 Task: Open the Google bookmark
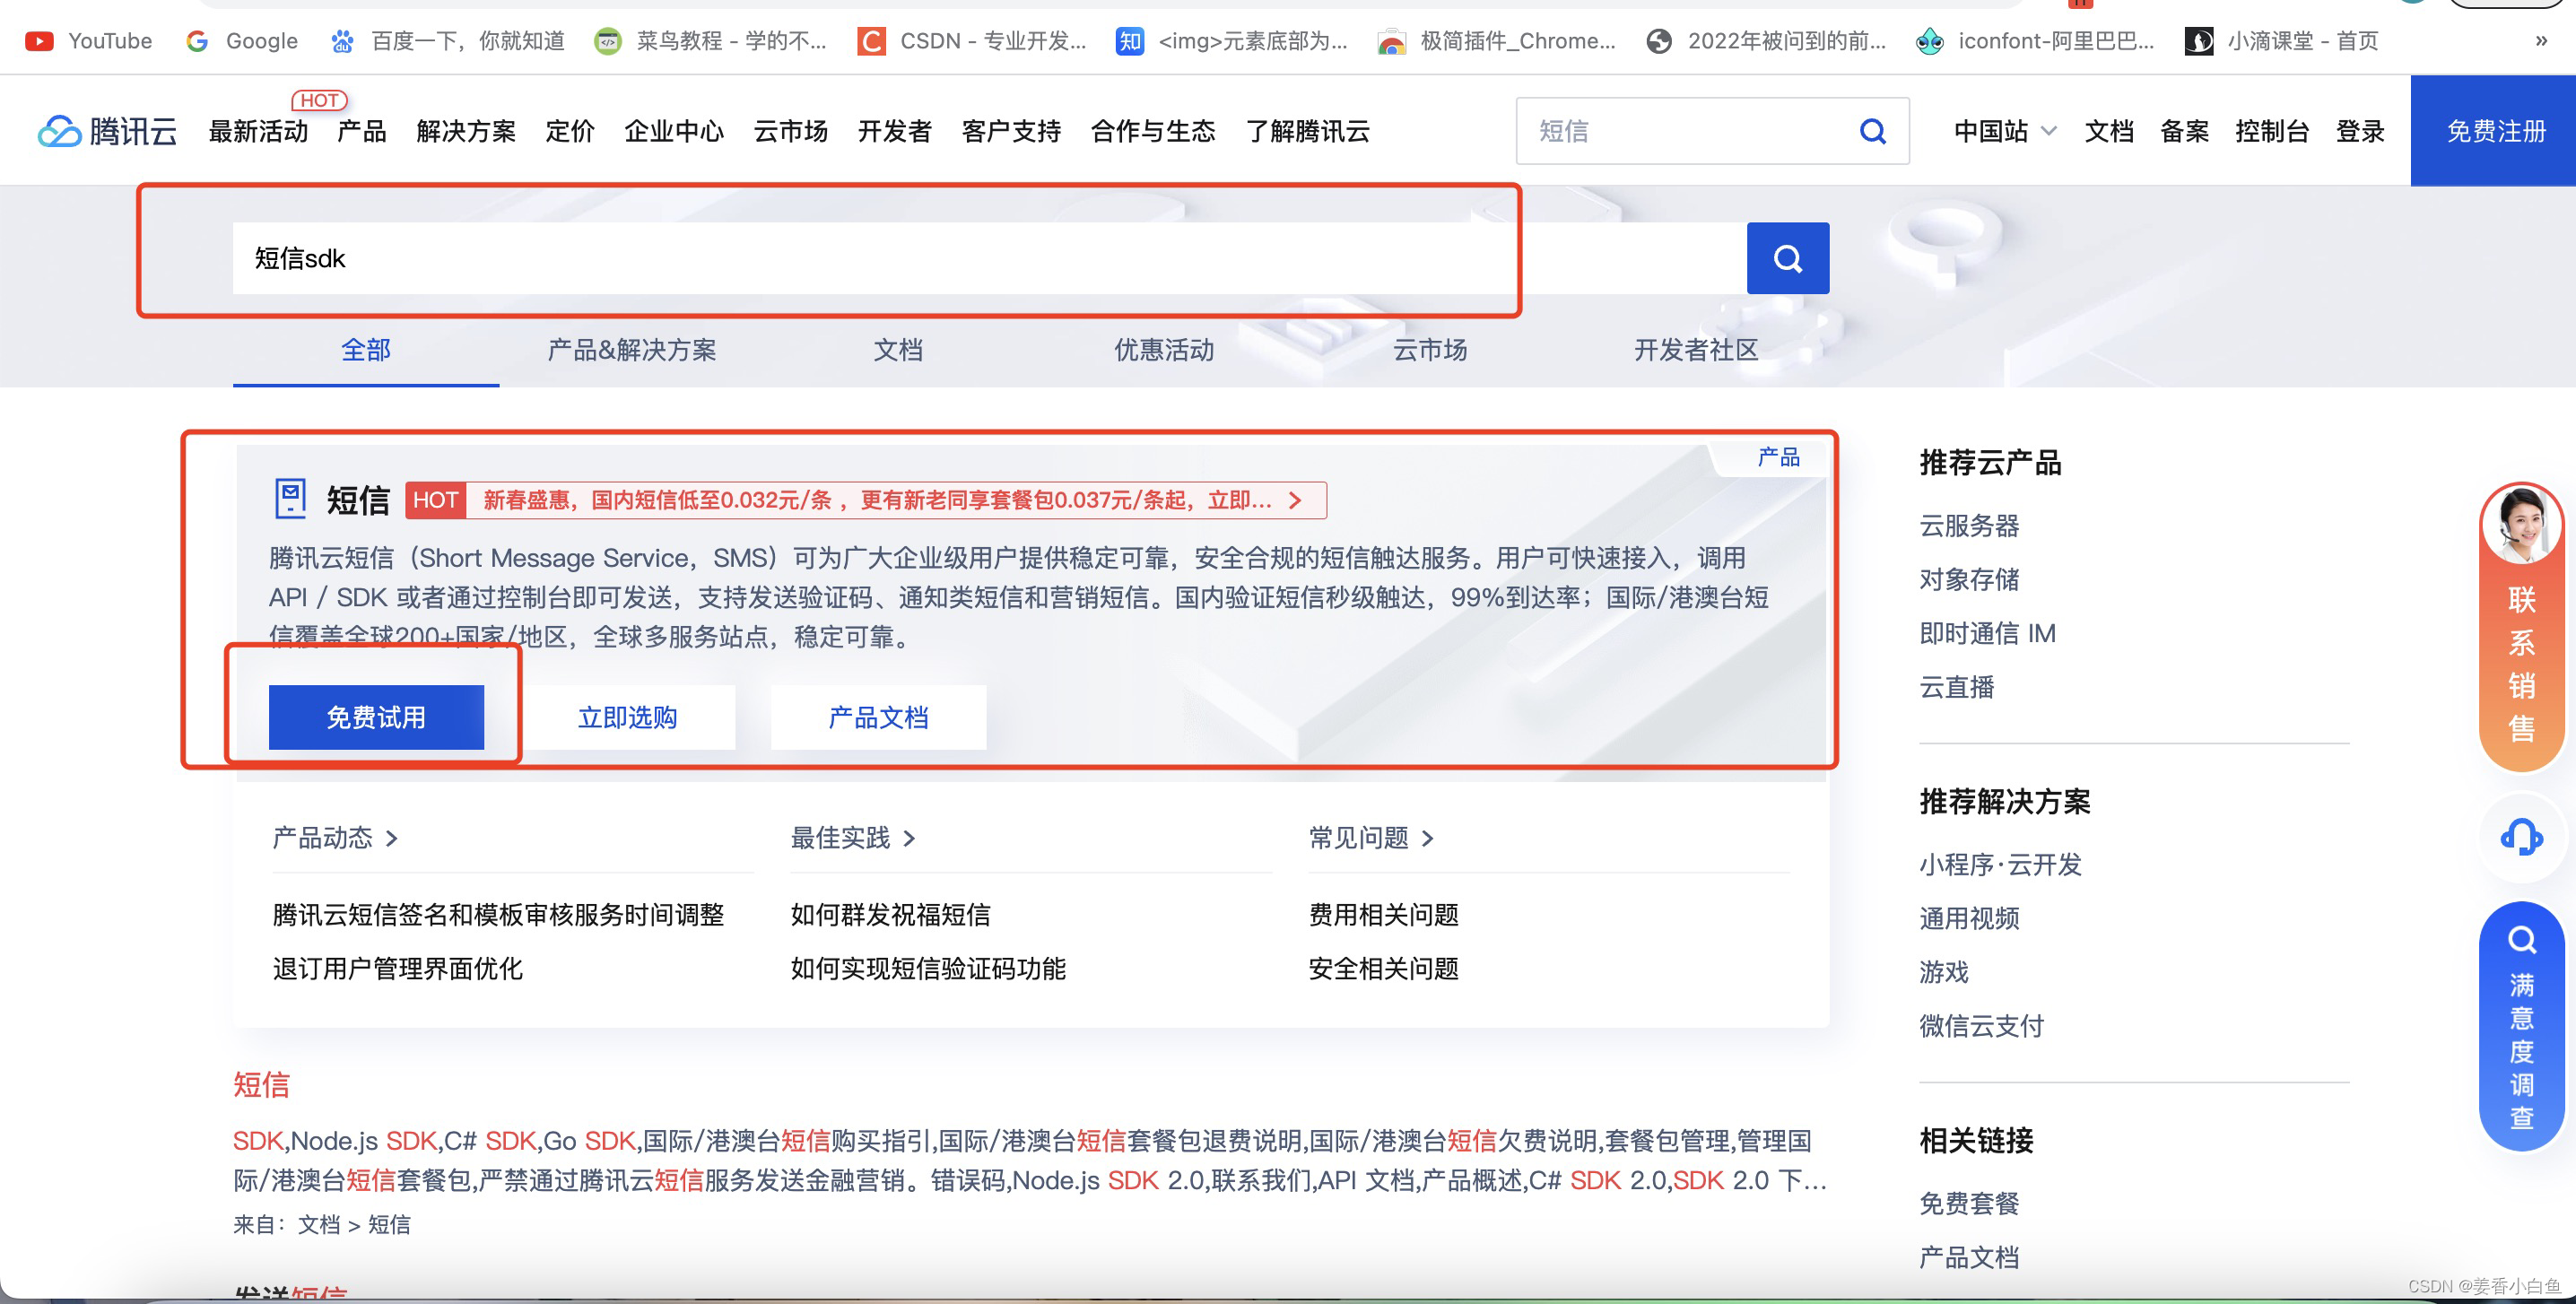pos(242,41)
